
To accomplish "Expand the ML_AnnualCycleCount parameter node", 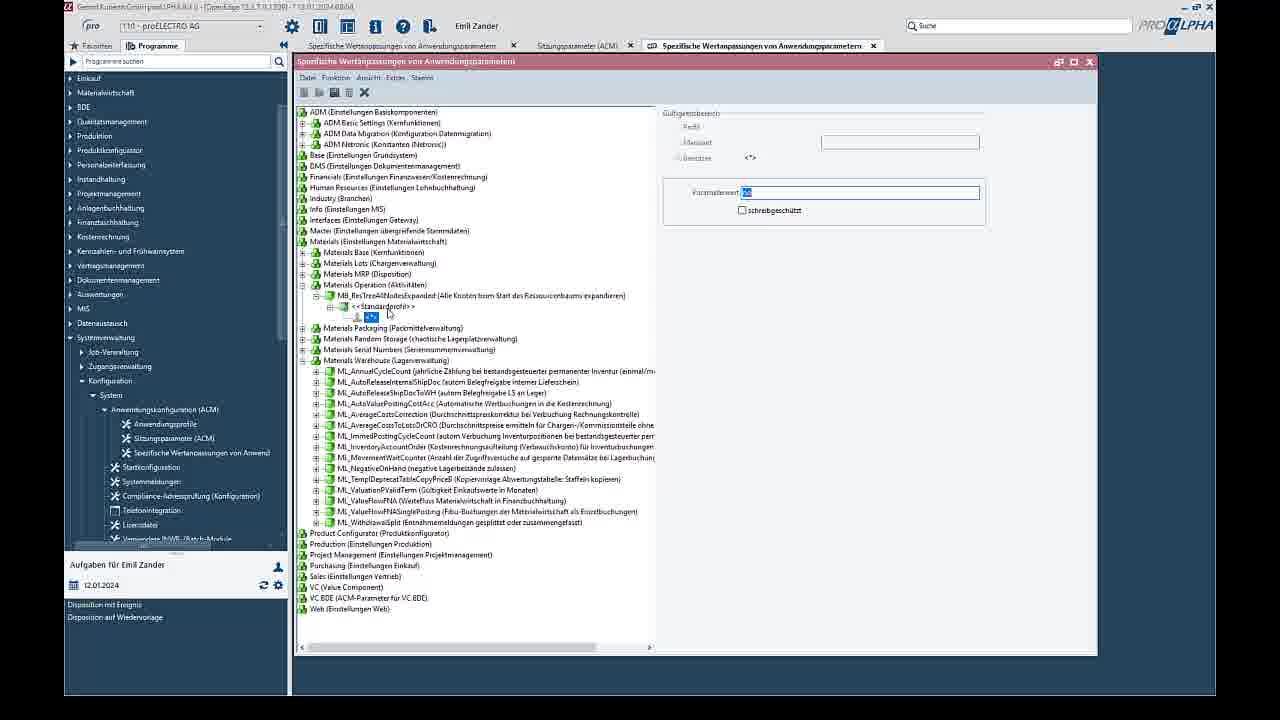I will [316, 372].
